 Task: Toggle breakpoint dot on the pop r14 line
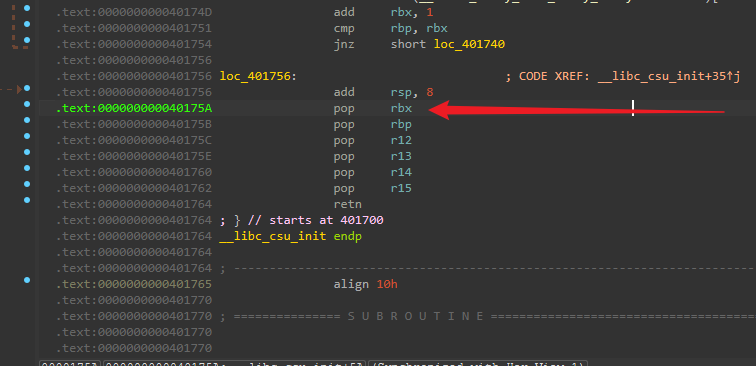tap(27, 168)
